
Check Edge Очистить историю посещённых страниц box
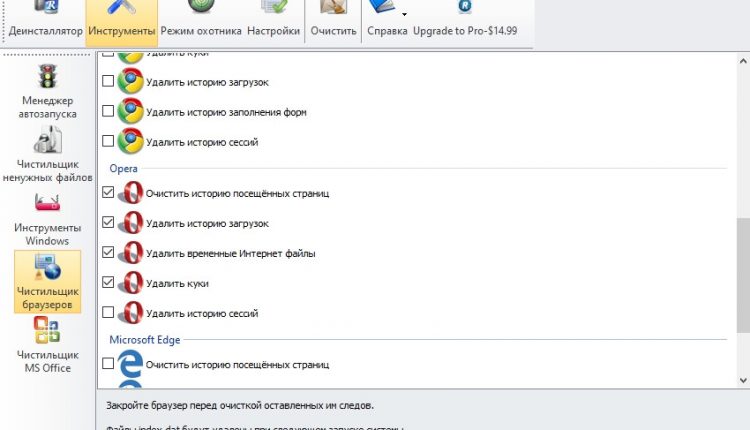108,364
